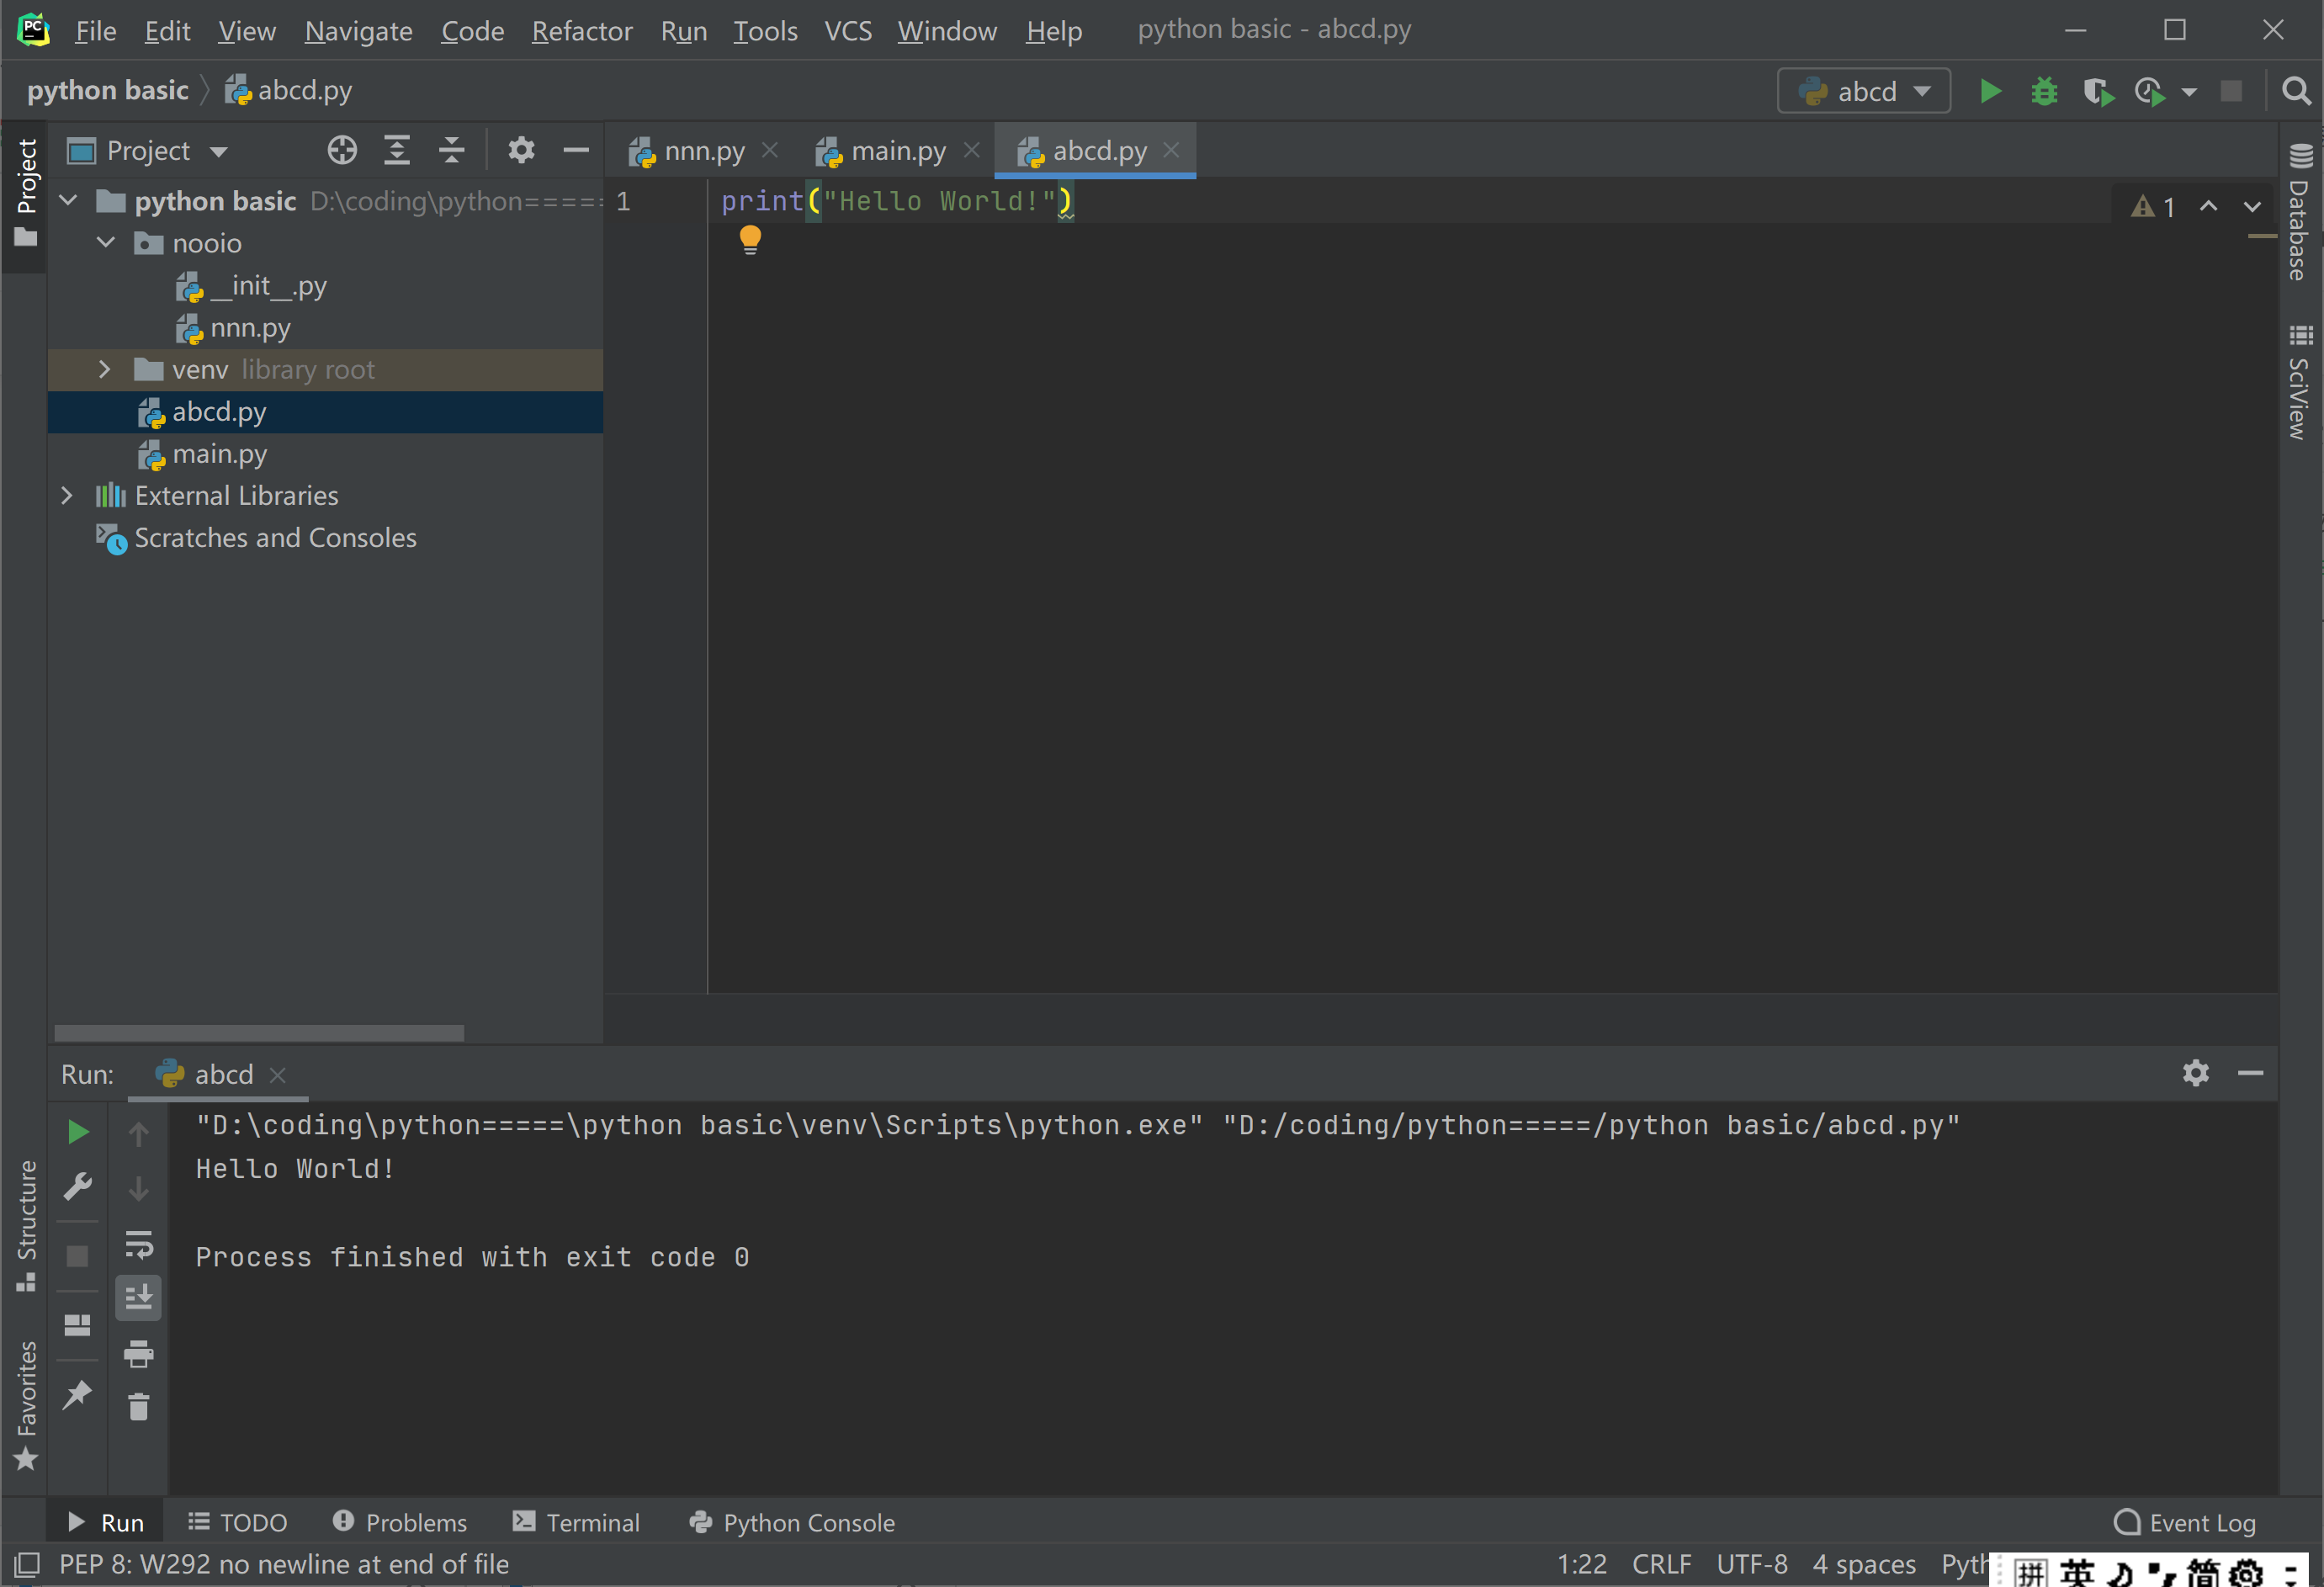Toggle soft-wrap in Run console
Viewport: 2324px width, 1587px height.
coord(139,1244)
